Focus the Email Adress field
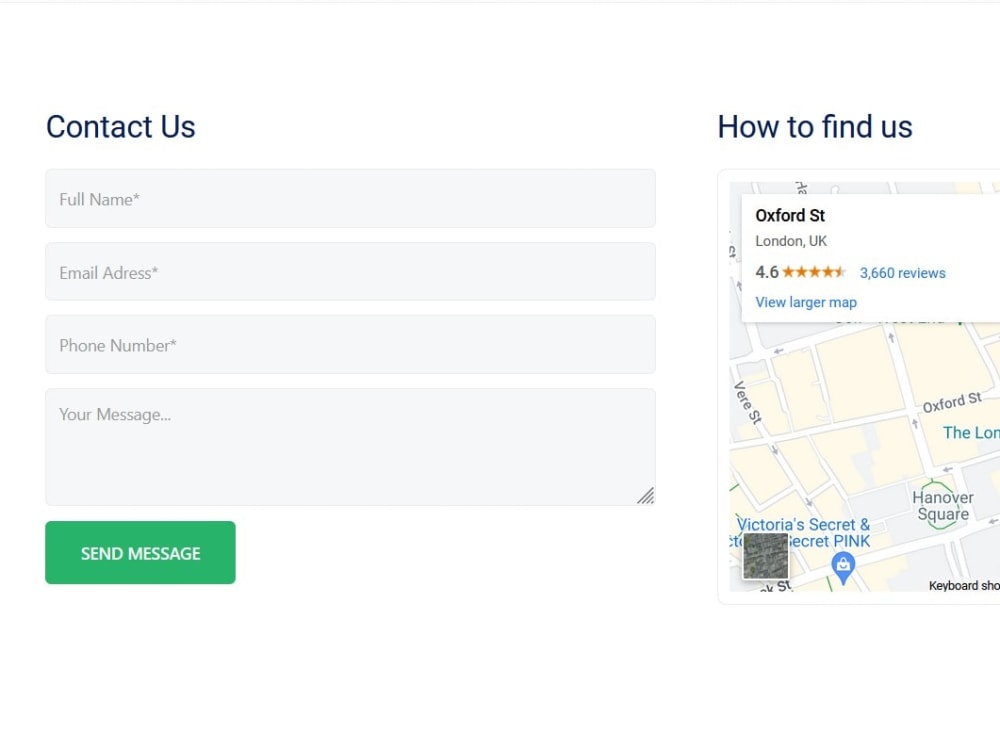Image resolution: width=1000 pixels, height=750 pixels. click(x=350, y=272)
